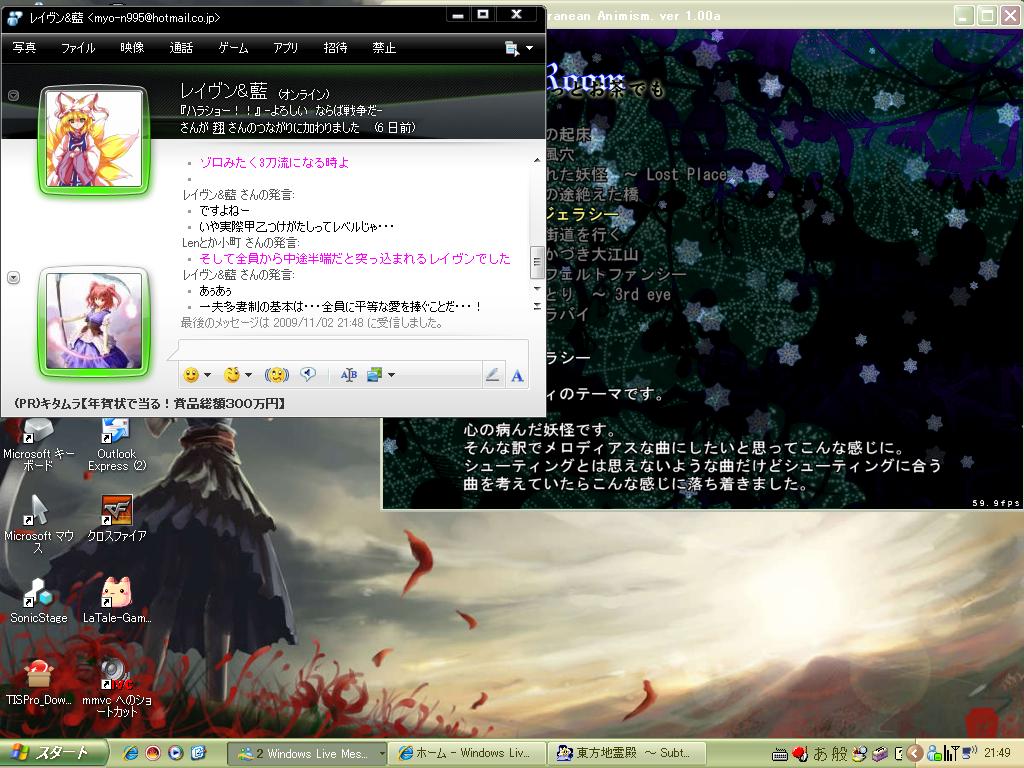Viewport: 1024px width, 768px height.
Task: Switch to 2 Windows Live Mes... taskbar group
Action: pos(306,754)
